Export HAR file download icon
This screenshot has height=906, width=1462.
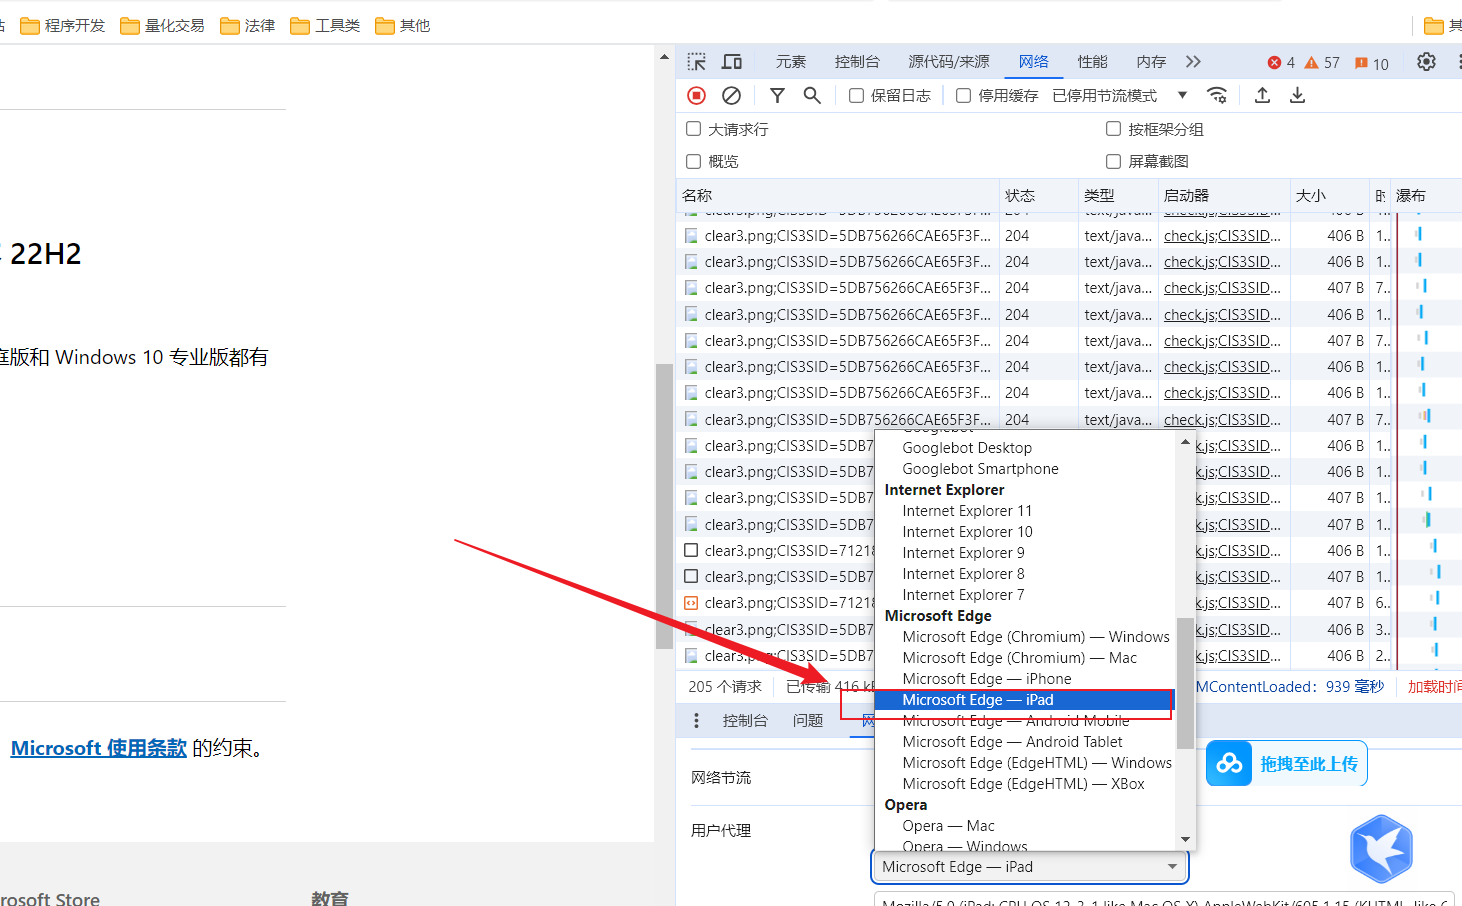(1297, 95)
